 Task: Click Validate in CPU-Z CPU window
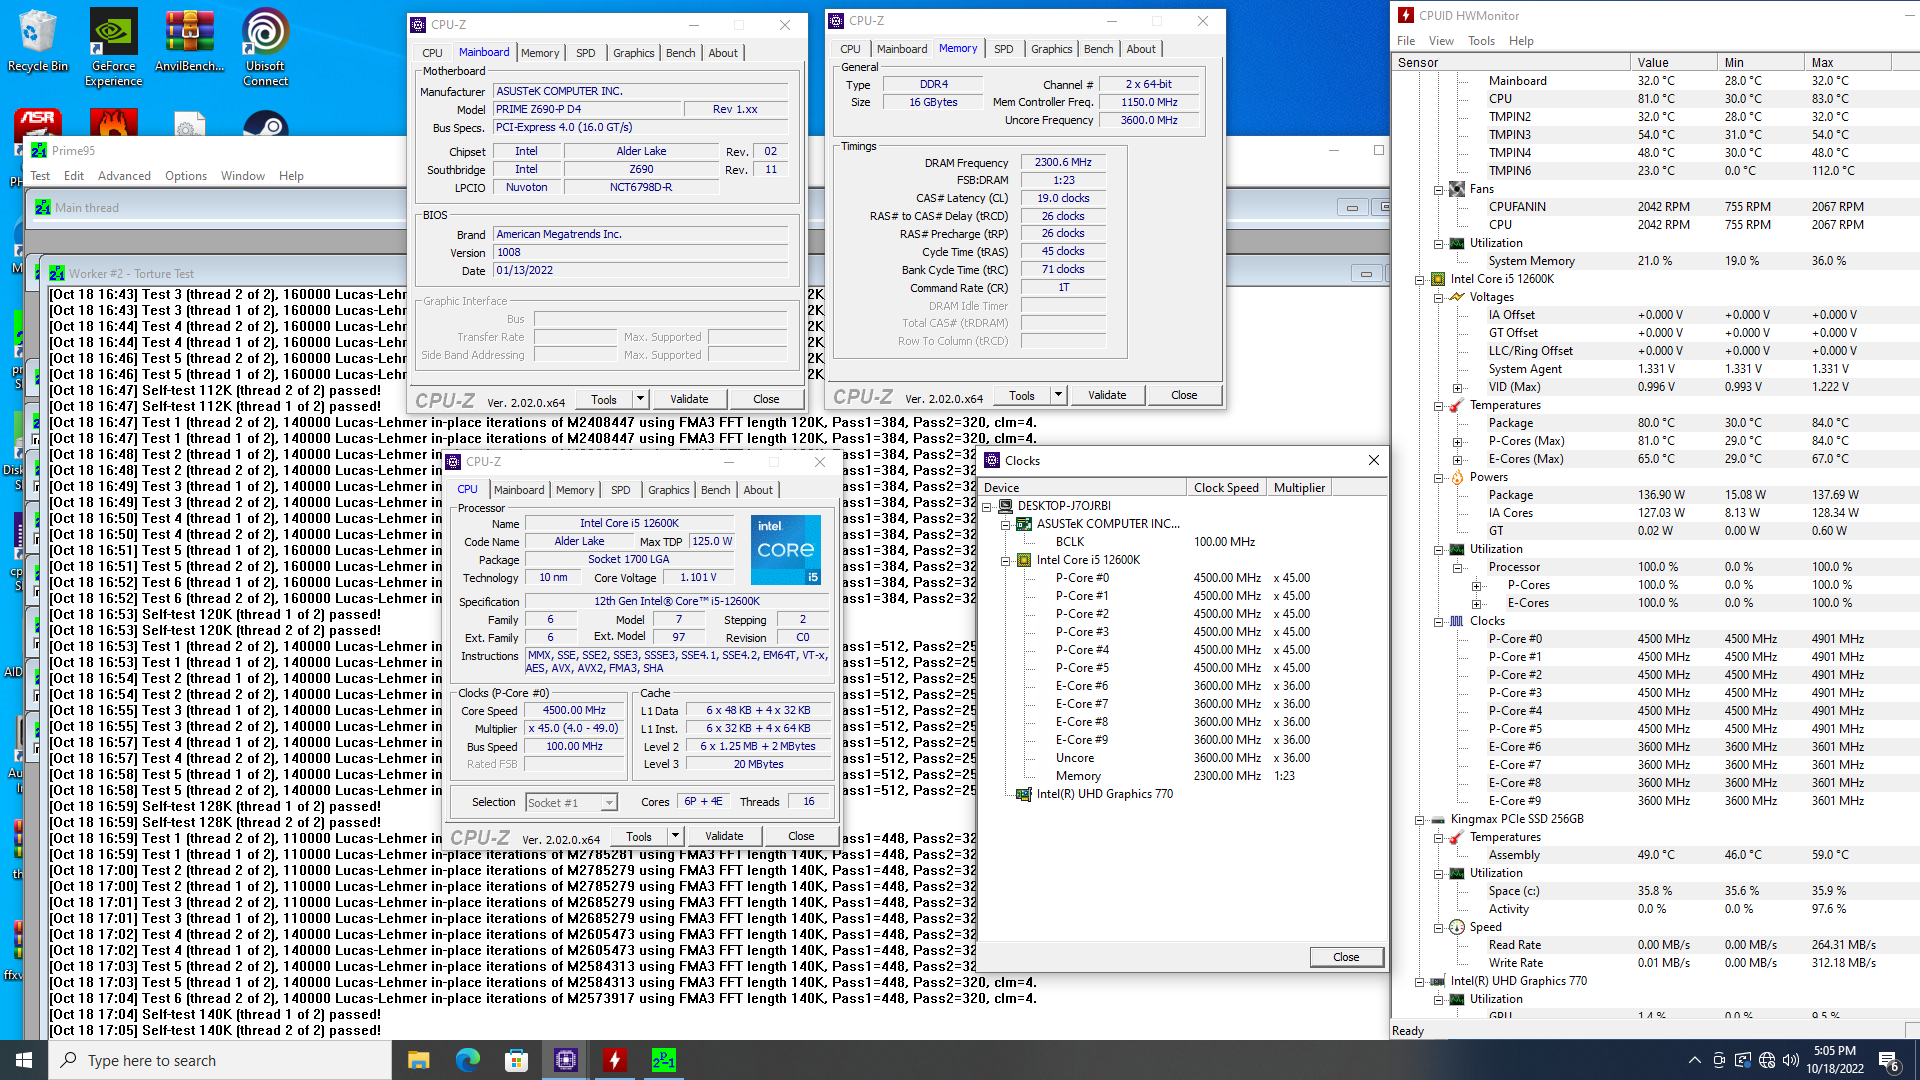click(724, 836)
